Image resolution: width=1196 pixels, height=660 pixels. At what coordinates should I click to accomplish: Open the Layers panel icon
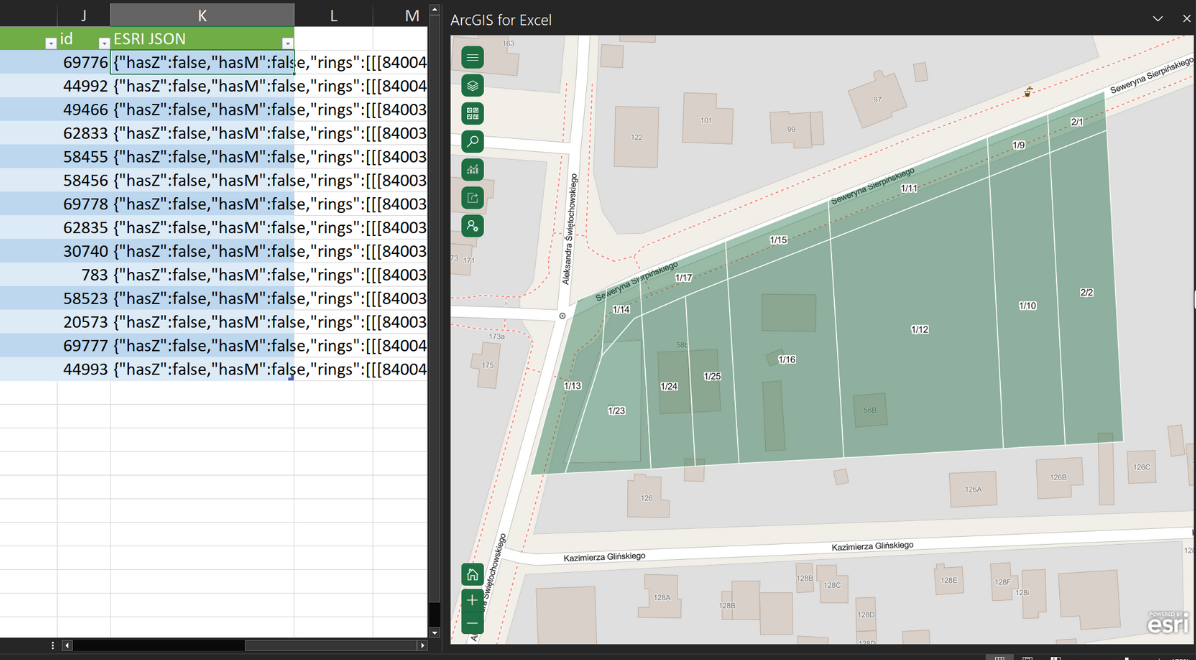tap(473, 86)
